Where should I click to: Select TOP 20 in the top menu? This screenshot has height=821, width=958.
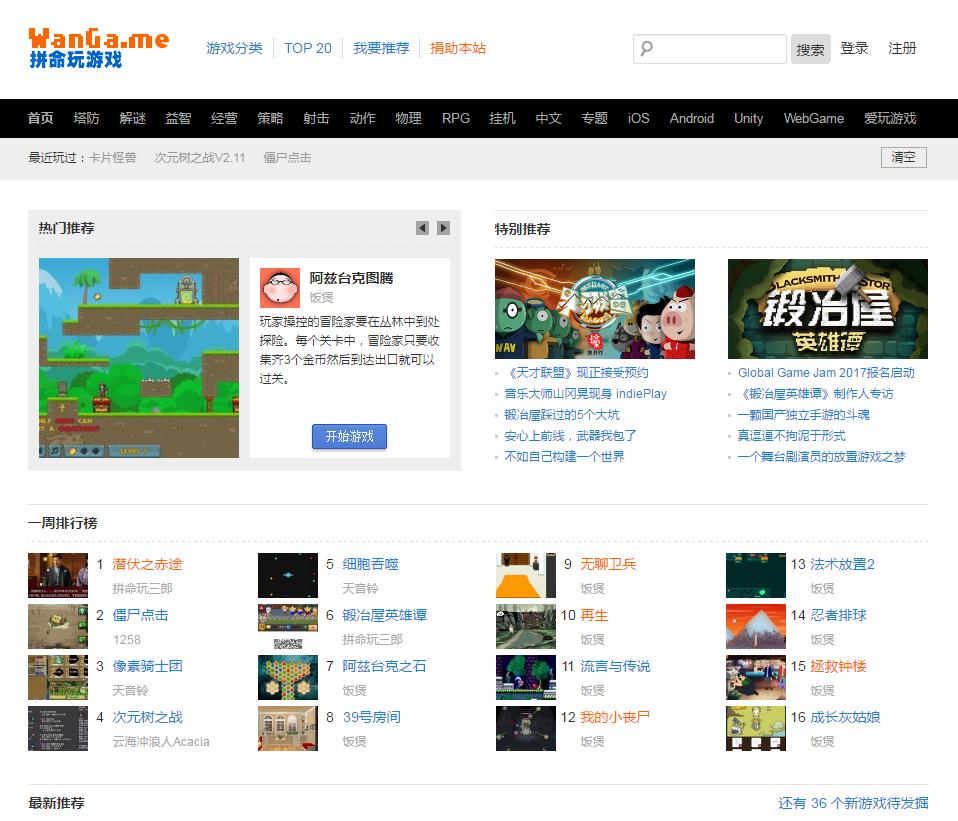pyautogui.click(x=307, y=48)
